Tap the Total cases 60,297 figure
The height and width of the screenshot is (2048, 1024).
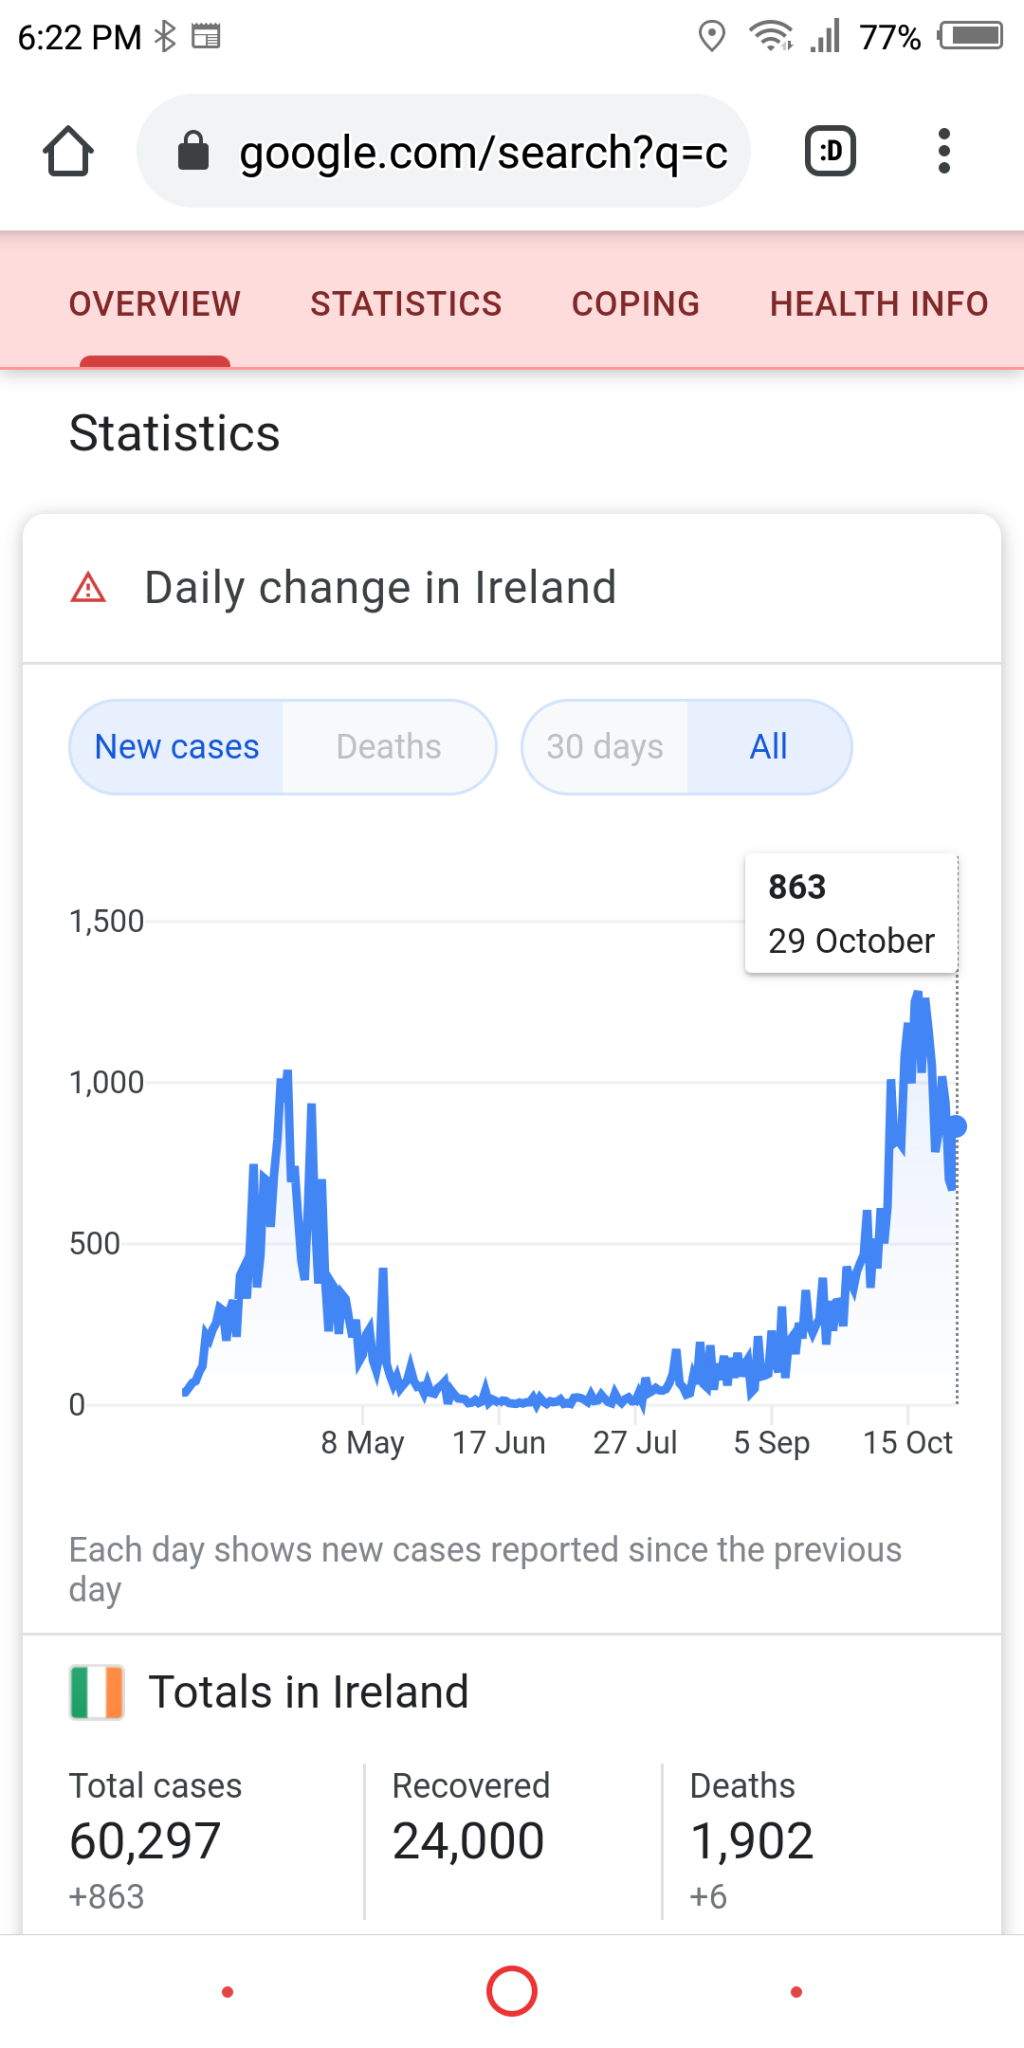coord(146,1841)
